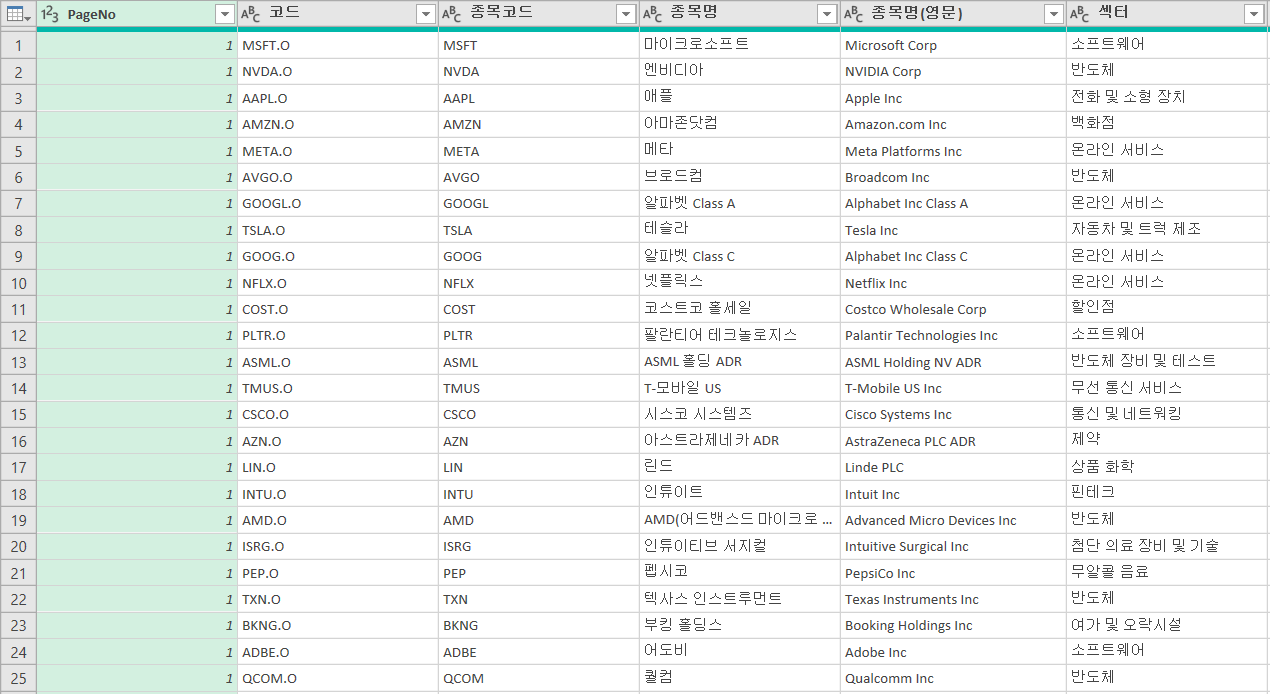This screenshot has height=694, width=1270.
Task: Open the 종목코드 filter dropdown arrow
Action: (x=626, y=14)
